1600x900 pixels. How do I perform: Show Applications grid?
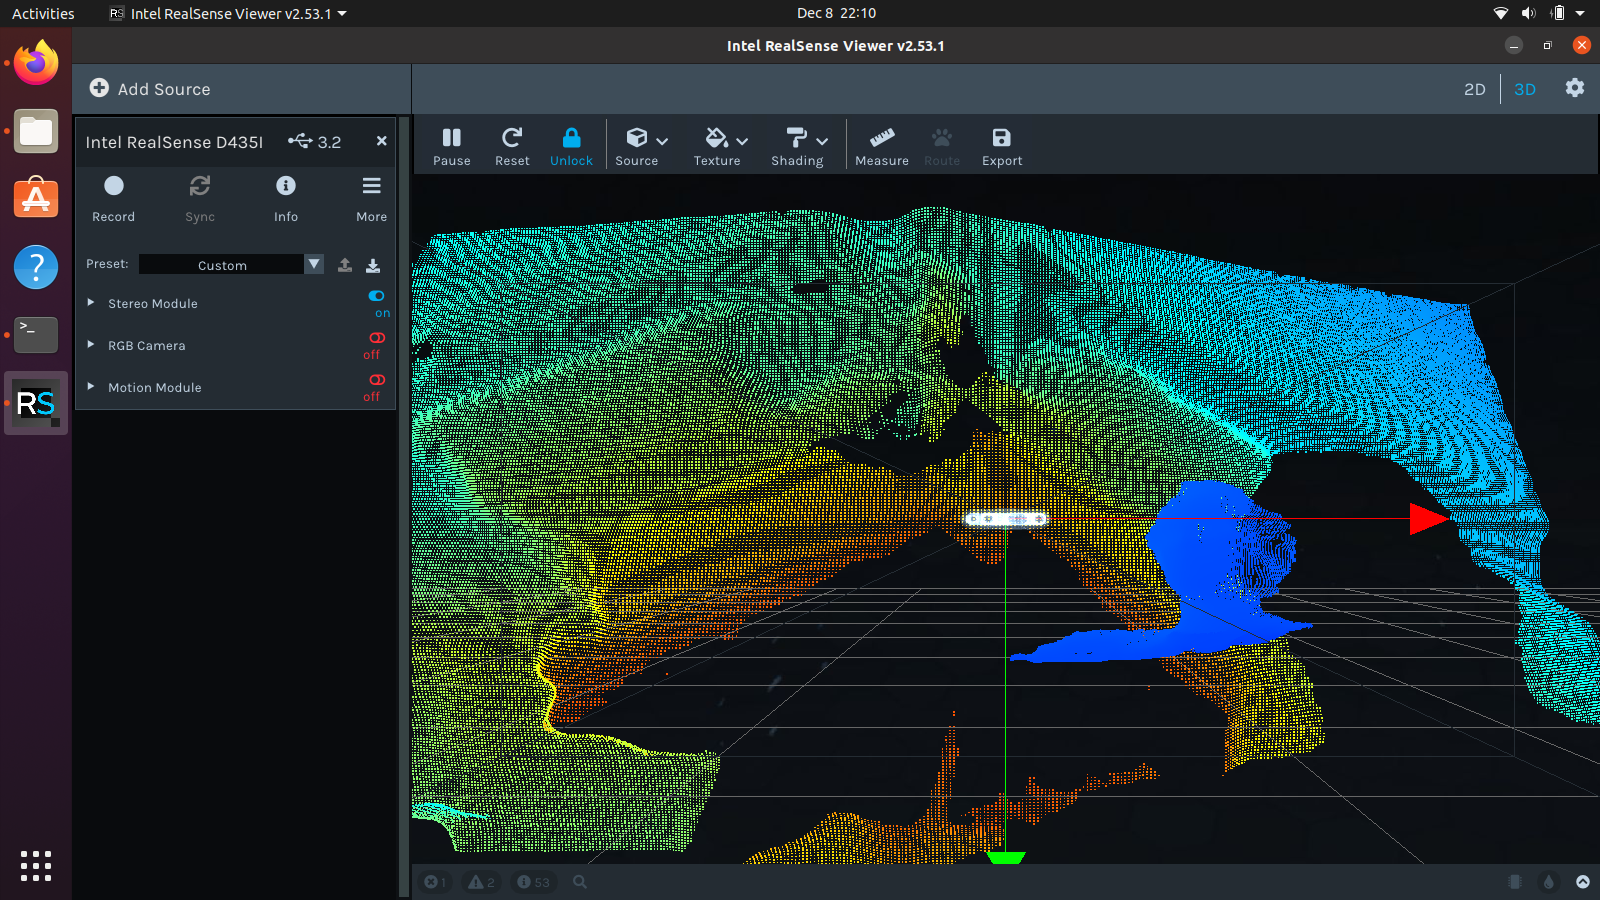pyautogui.click(x=36, y=865)
